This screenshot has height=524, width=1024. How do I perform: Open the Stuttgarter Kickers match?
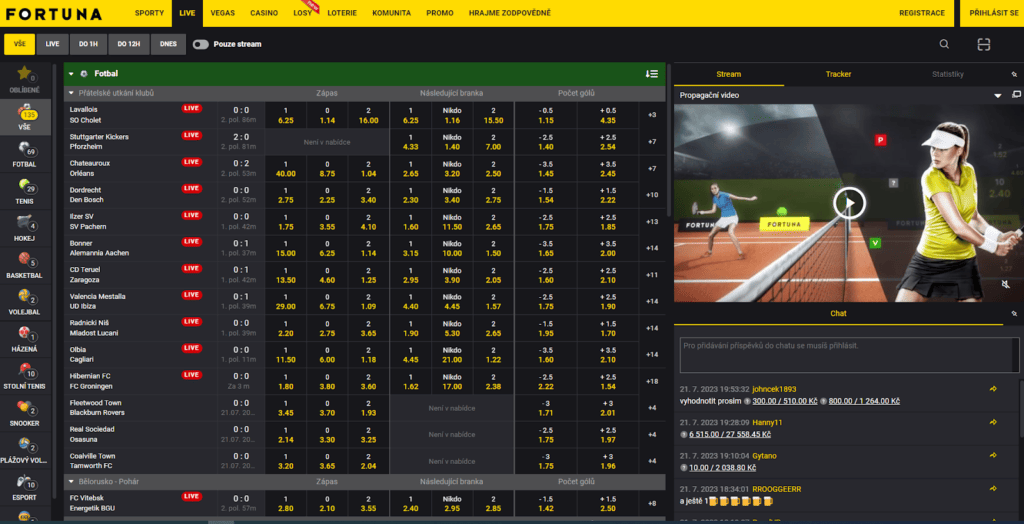[99, 142]
